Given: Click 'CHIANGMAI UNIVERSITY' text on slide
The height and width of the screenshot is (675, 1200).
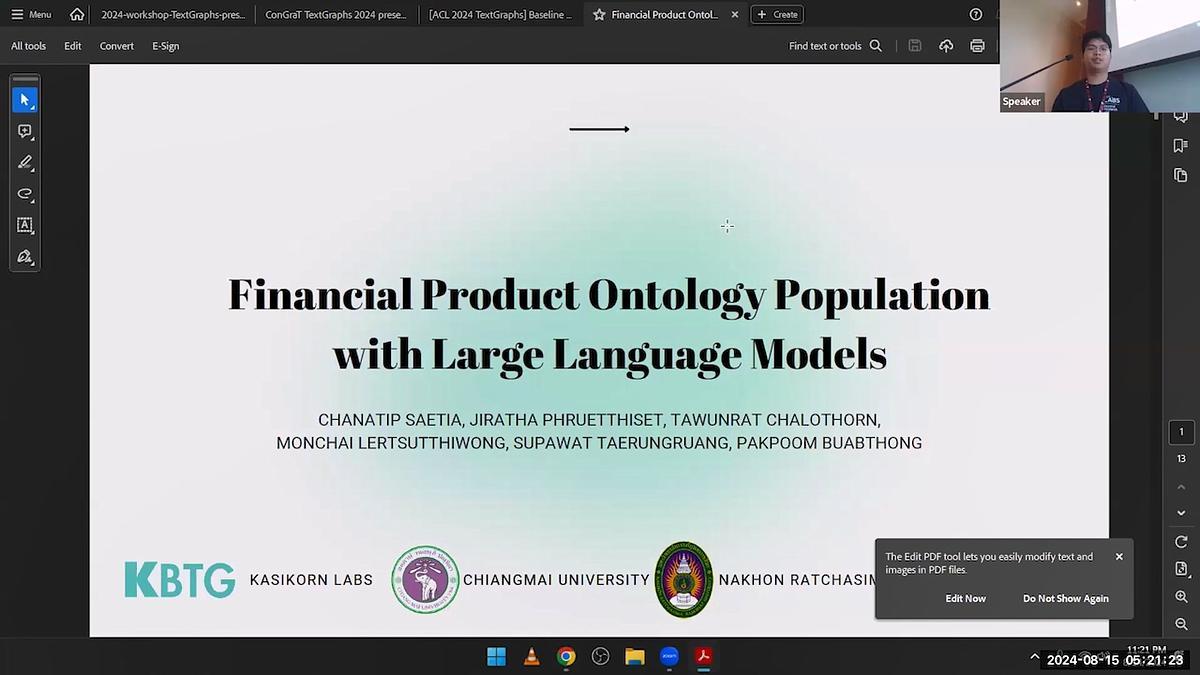Looking at the screenshot, I should (x=556, y=580).
